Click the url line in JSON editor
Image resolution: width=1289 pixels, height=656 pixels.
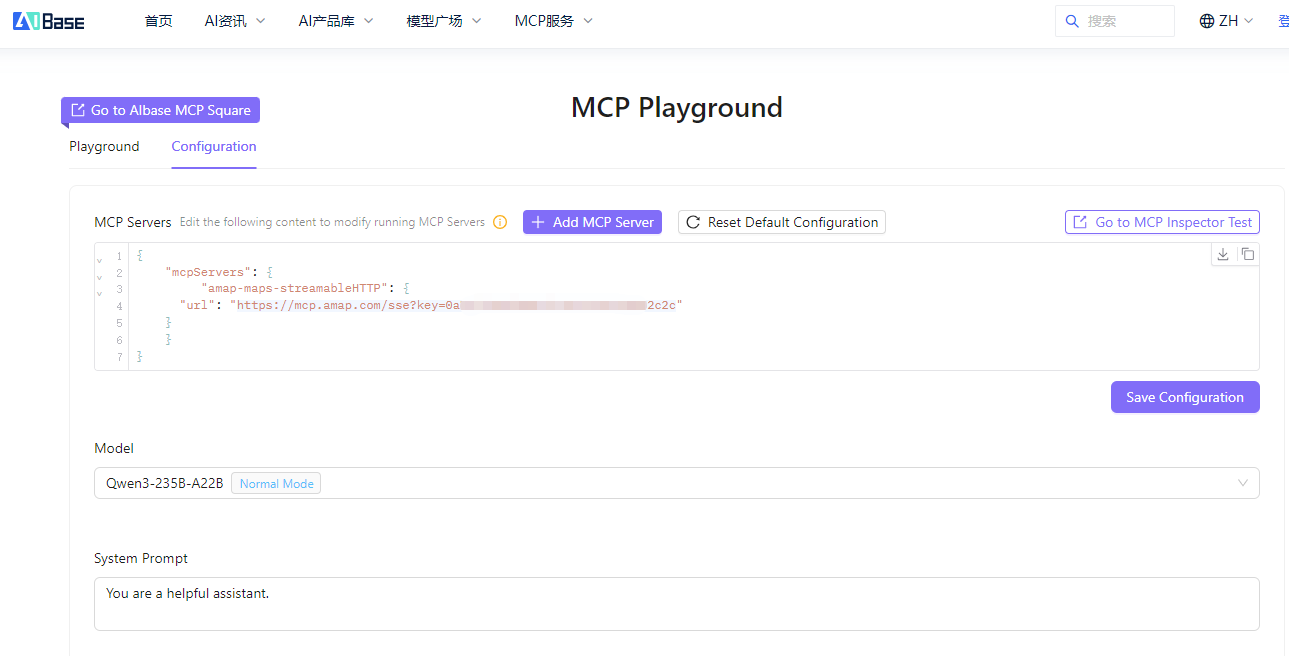click(x=431, y=306)
